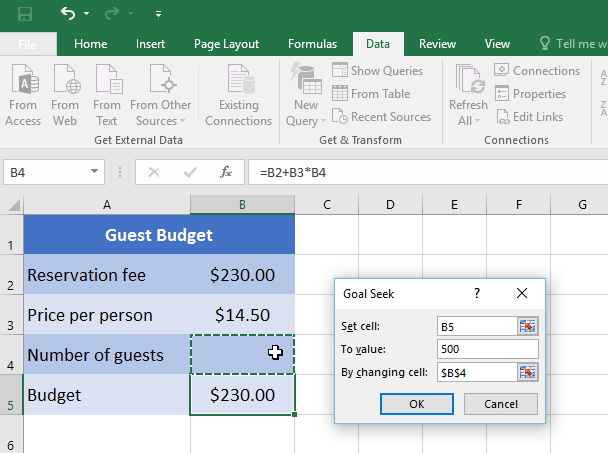Click the Save icon in title bar
This screenshot has height=453, width=608.
tap(25, 14)
